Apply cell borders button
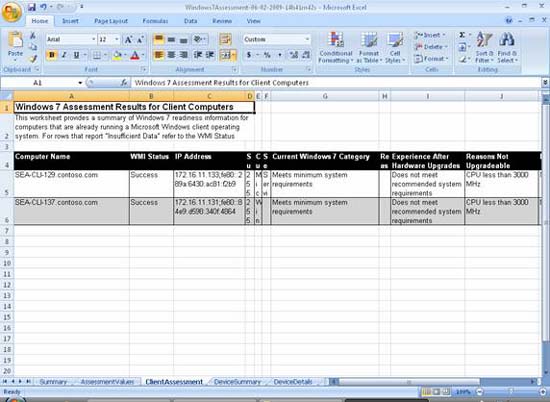Viewport: 550px width, 402px height. pos(97,55)
